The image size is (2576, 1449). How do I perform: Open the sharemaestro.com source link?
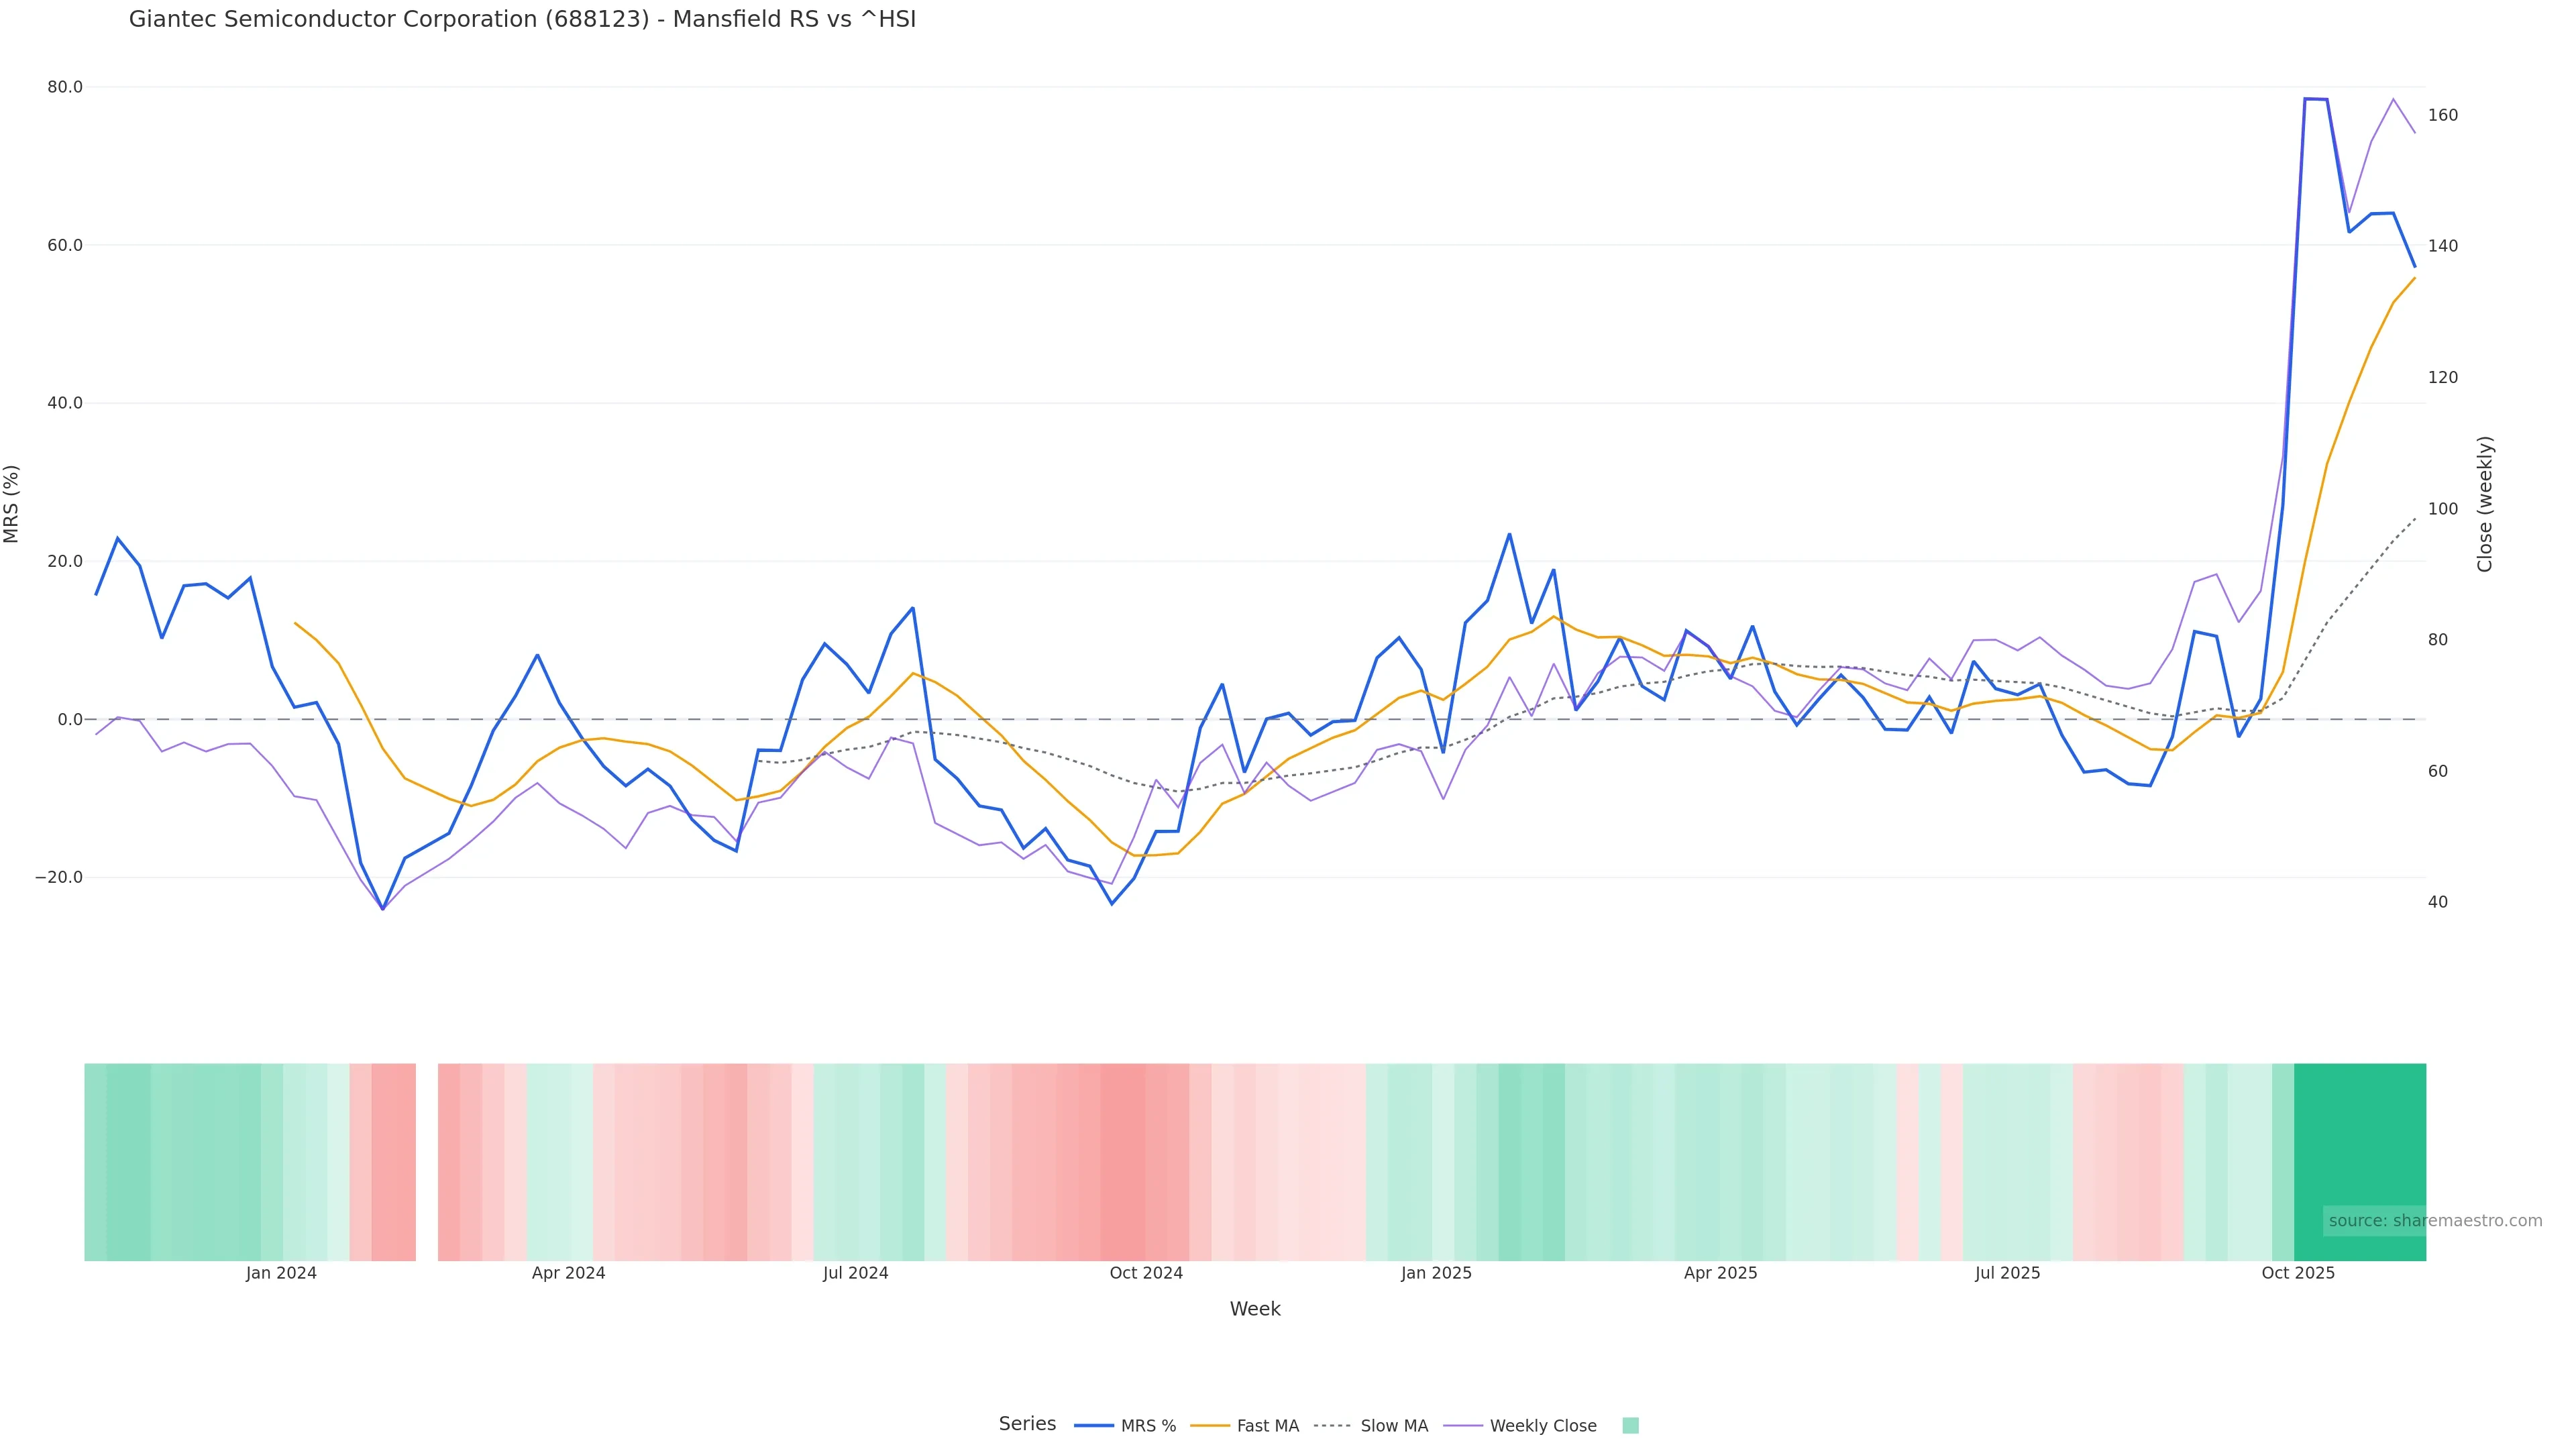click(2434, 1221)
